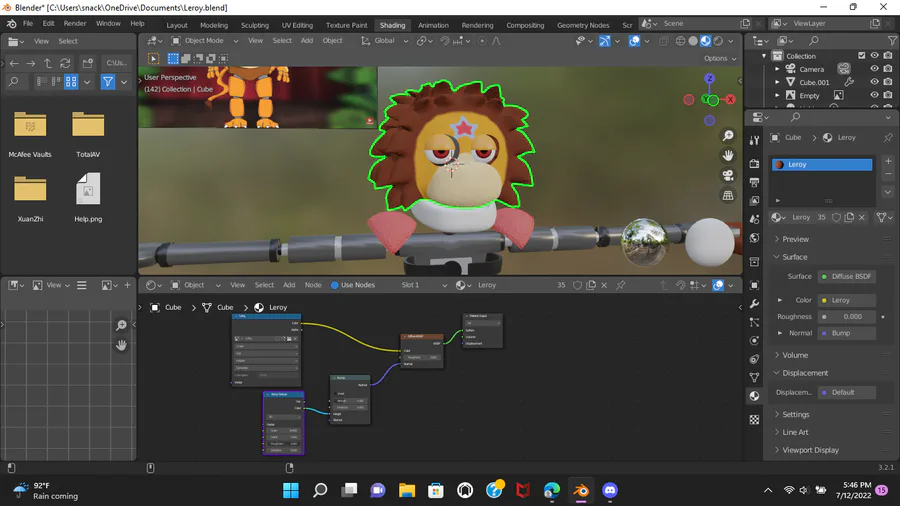The width and height of the screenshot is (900, 506).
Task: Toggle viewport gizmo display button
Action: (x=604, y=41)
